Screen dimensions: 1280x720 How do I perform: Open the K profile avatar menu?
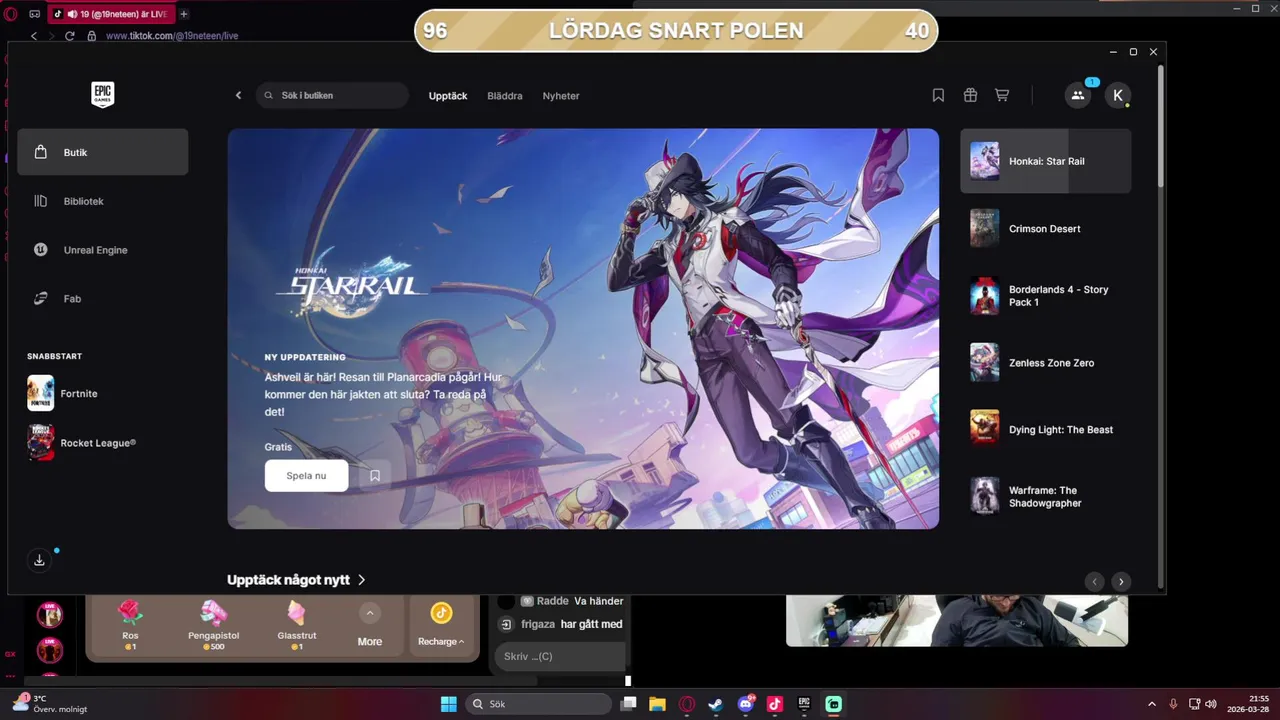pos(1118,95)
